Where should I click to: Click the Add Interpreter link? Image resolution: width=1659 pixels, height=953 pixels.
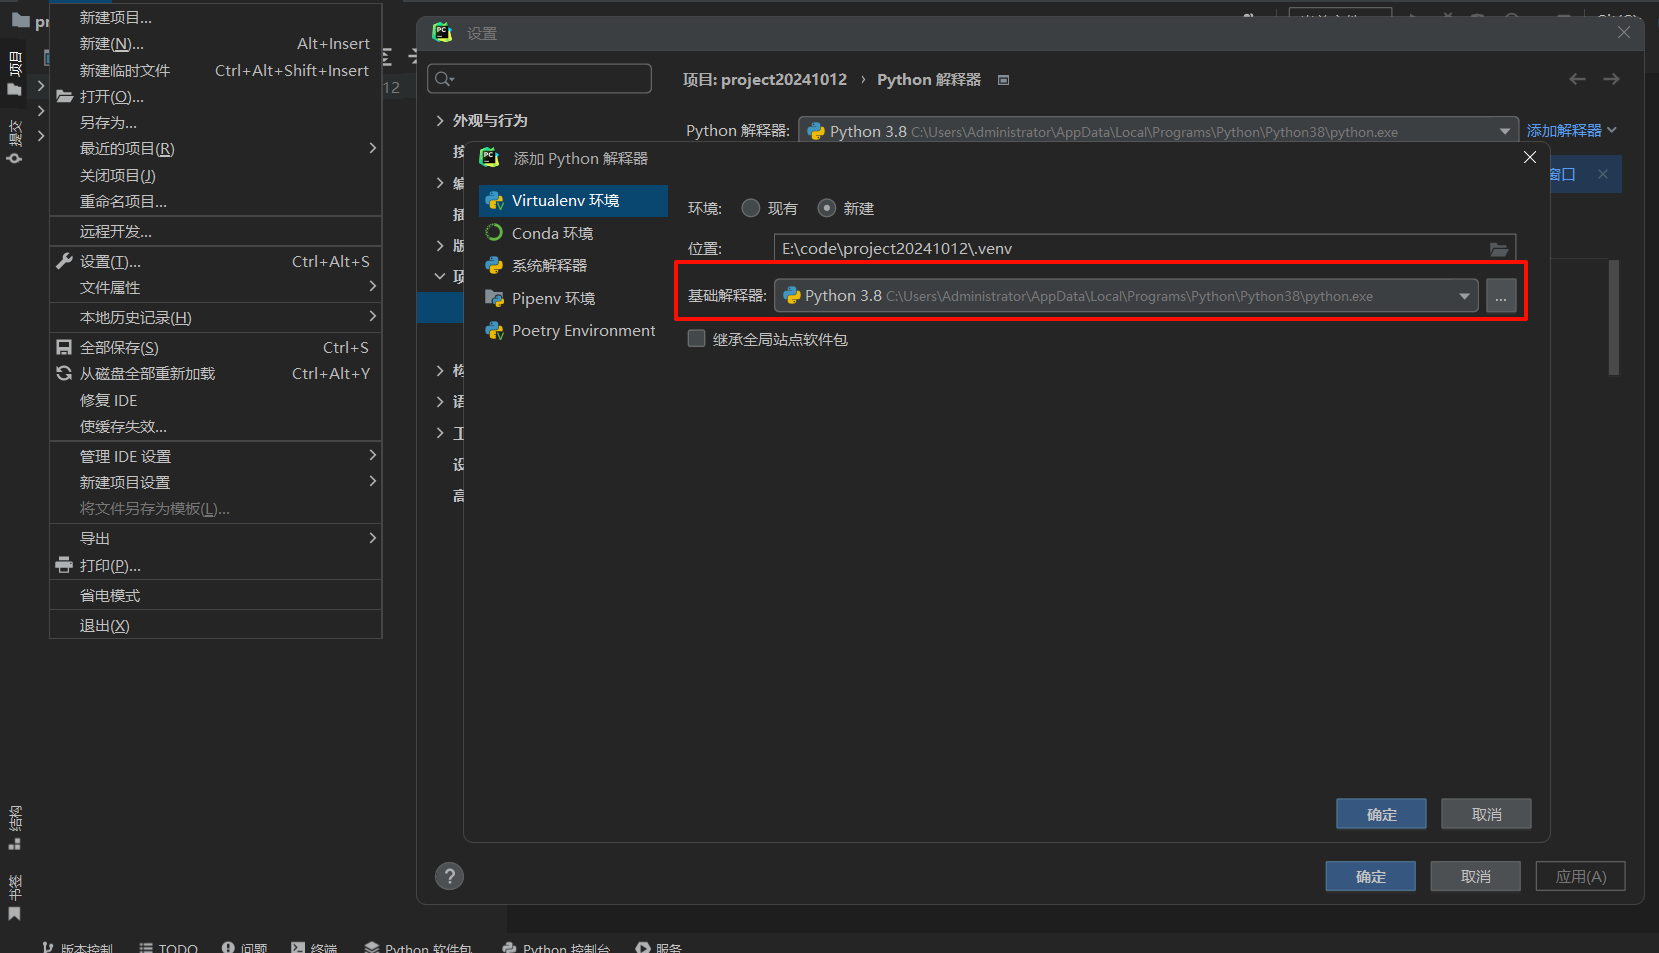1571,131
